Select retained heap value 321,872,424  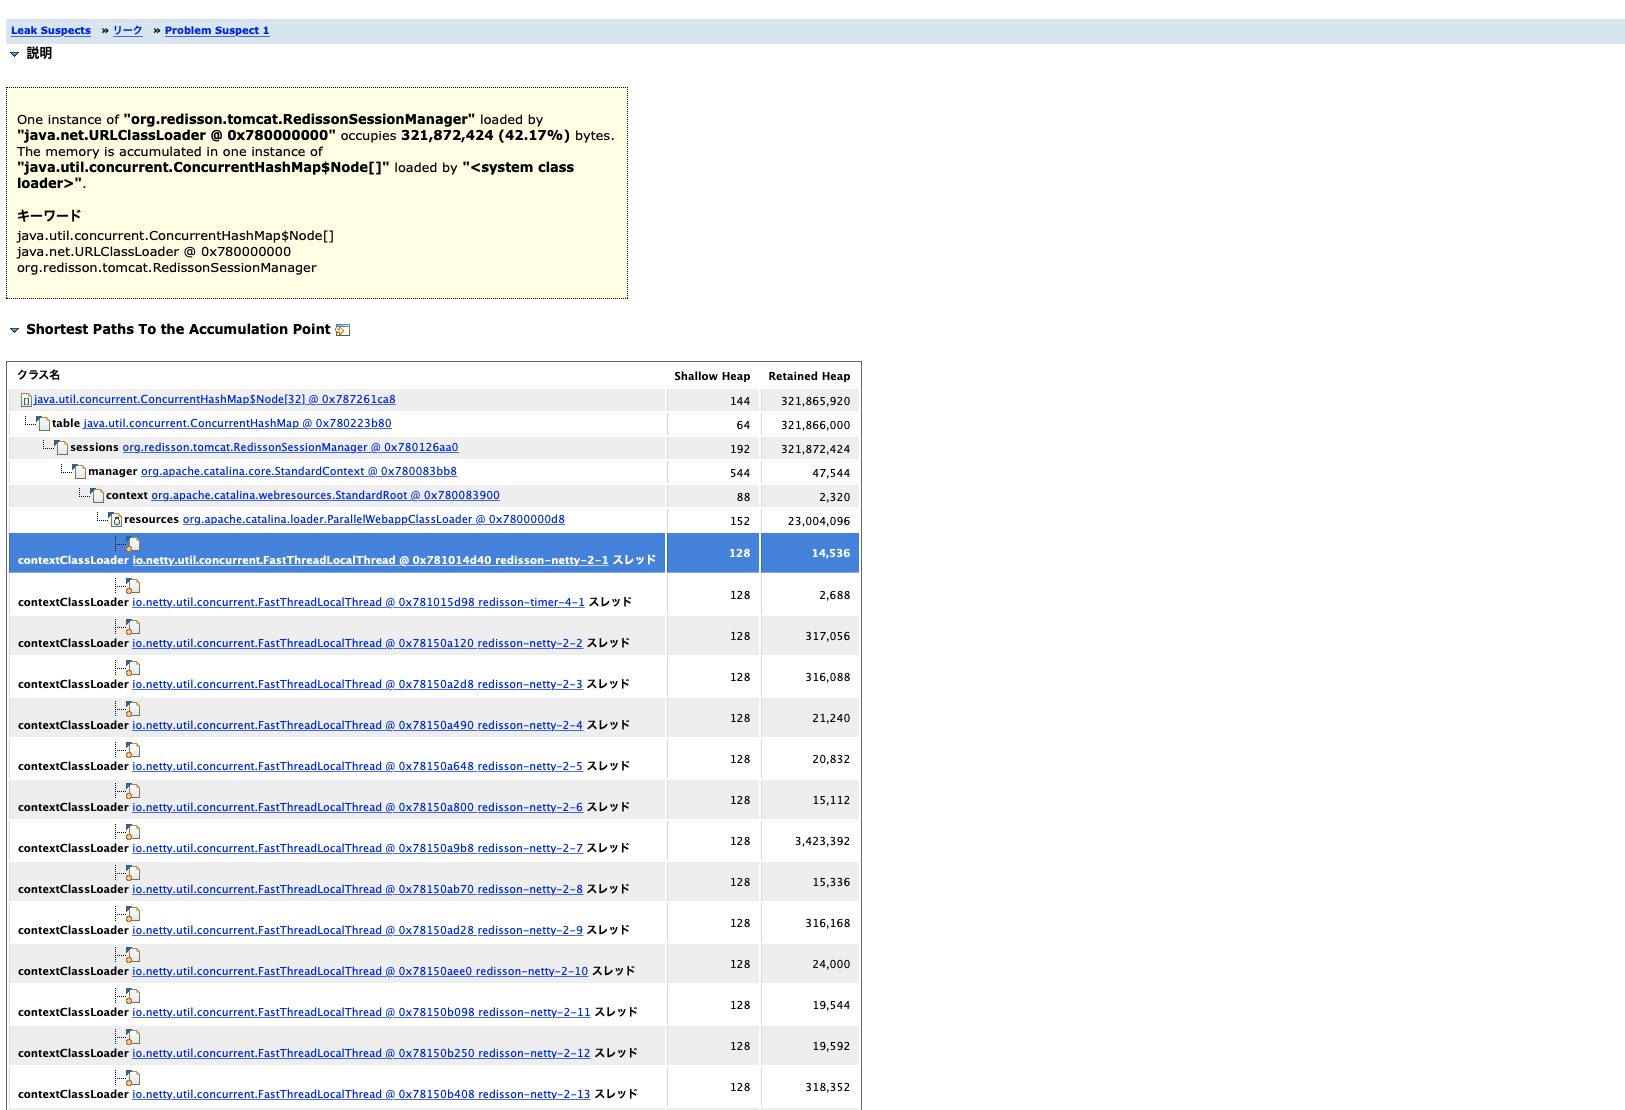(816, 450)
